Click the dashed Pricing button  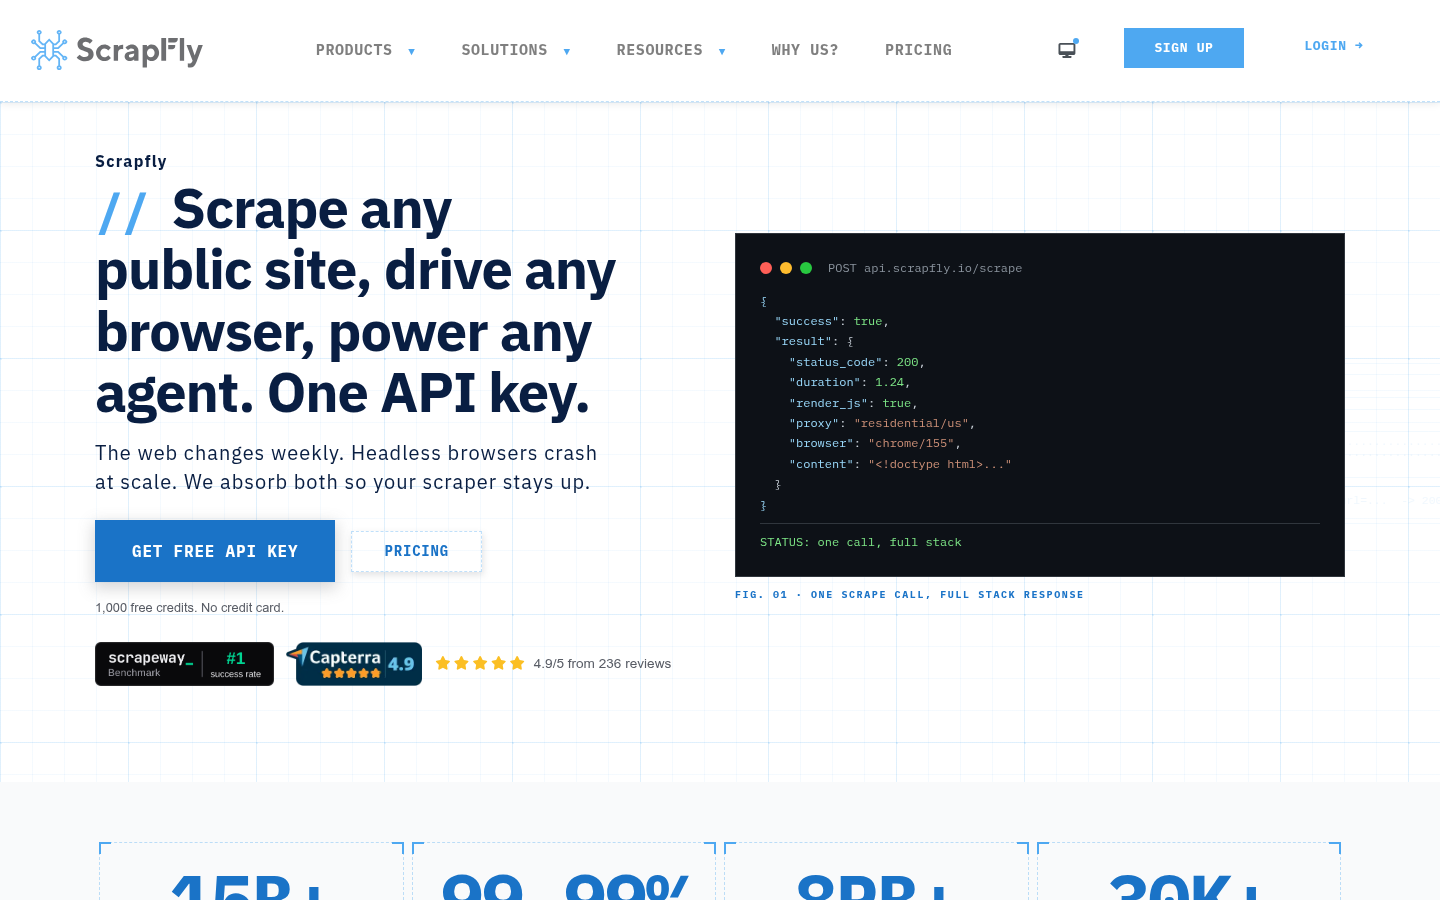coord(416,551)
